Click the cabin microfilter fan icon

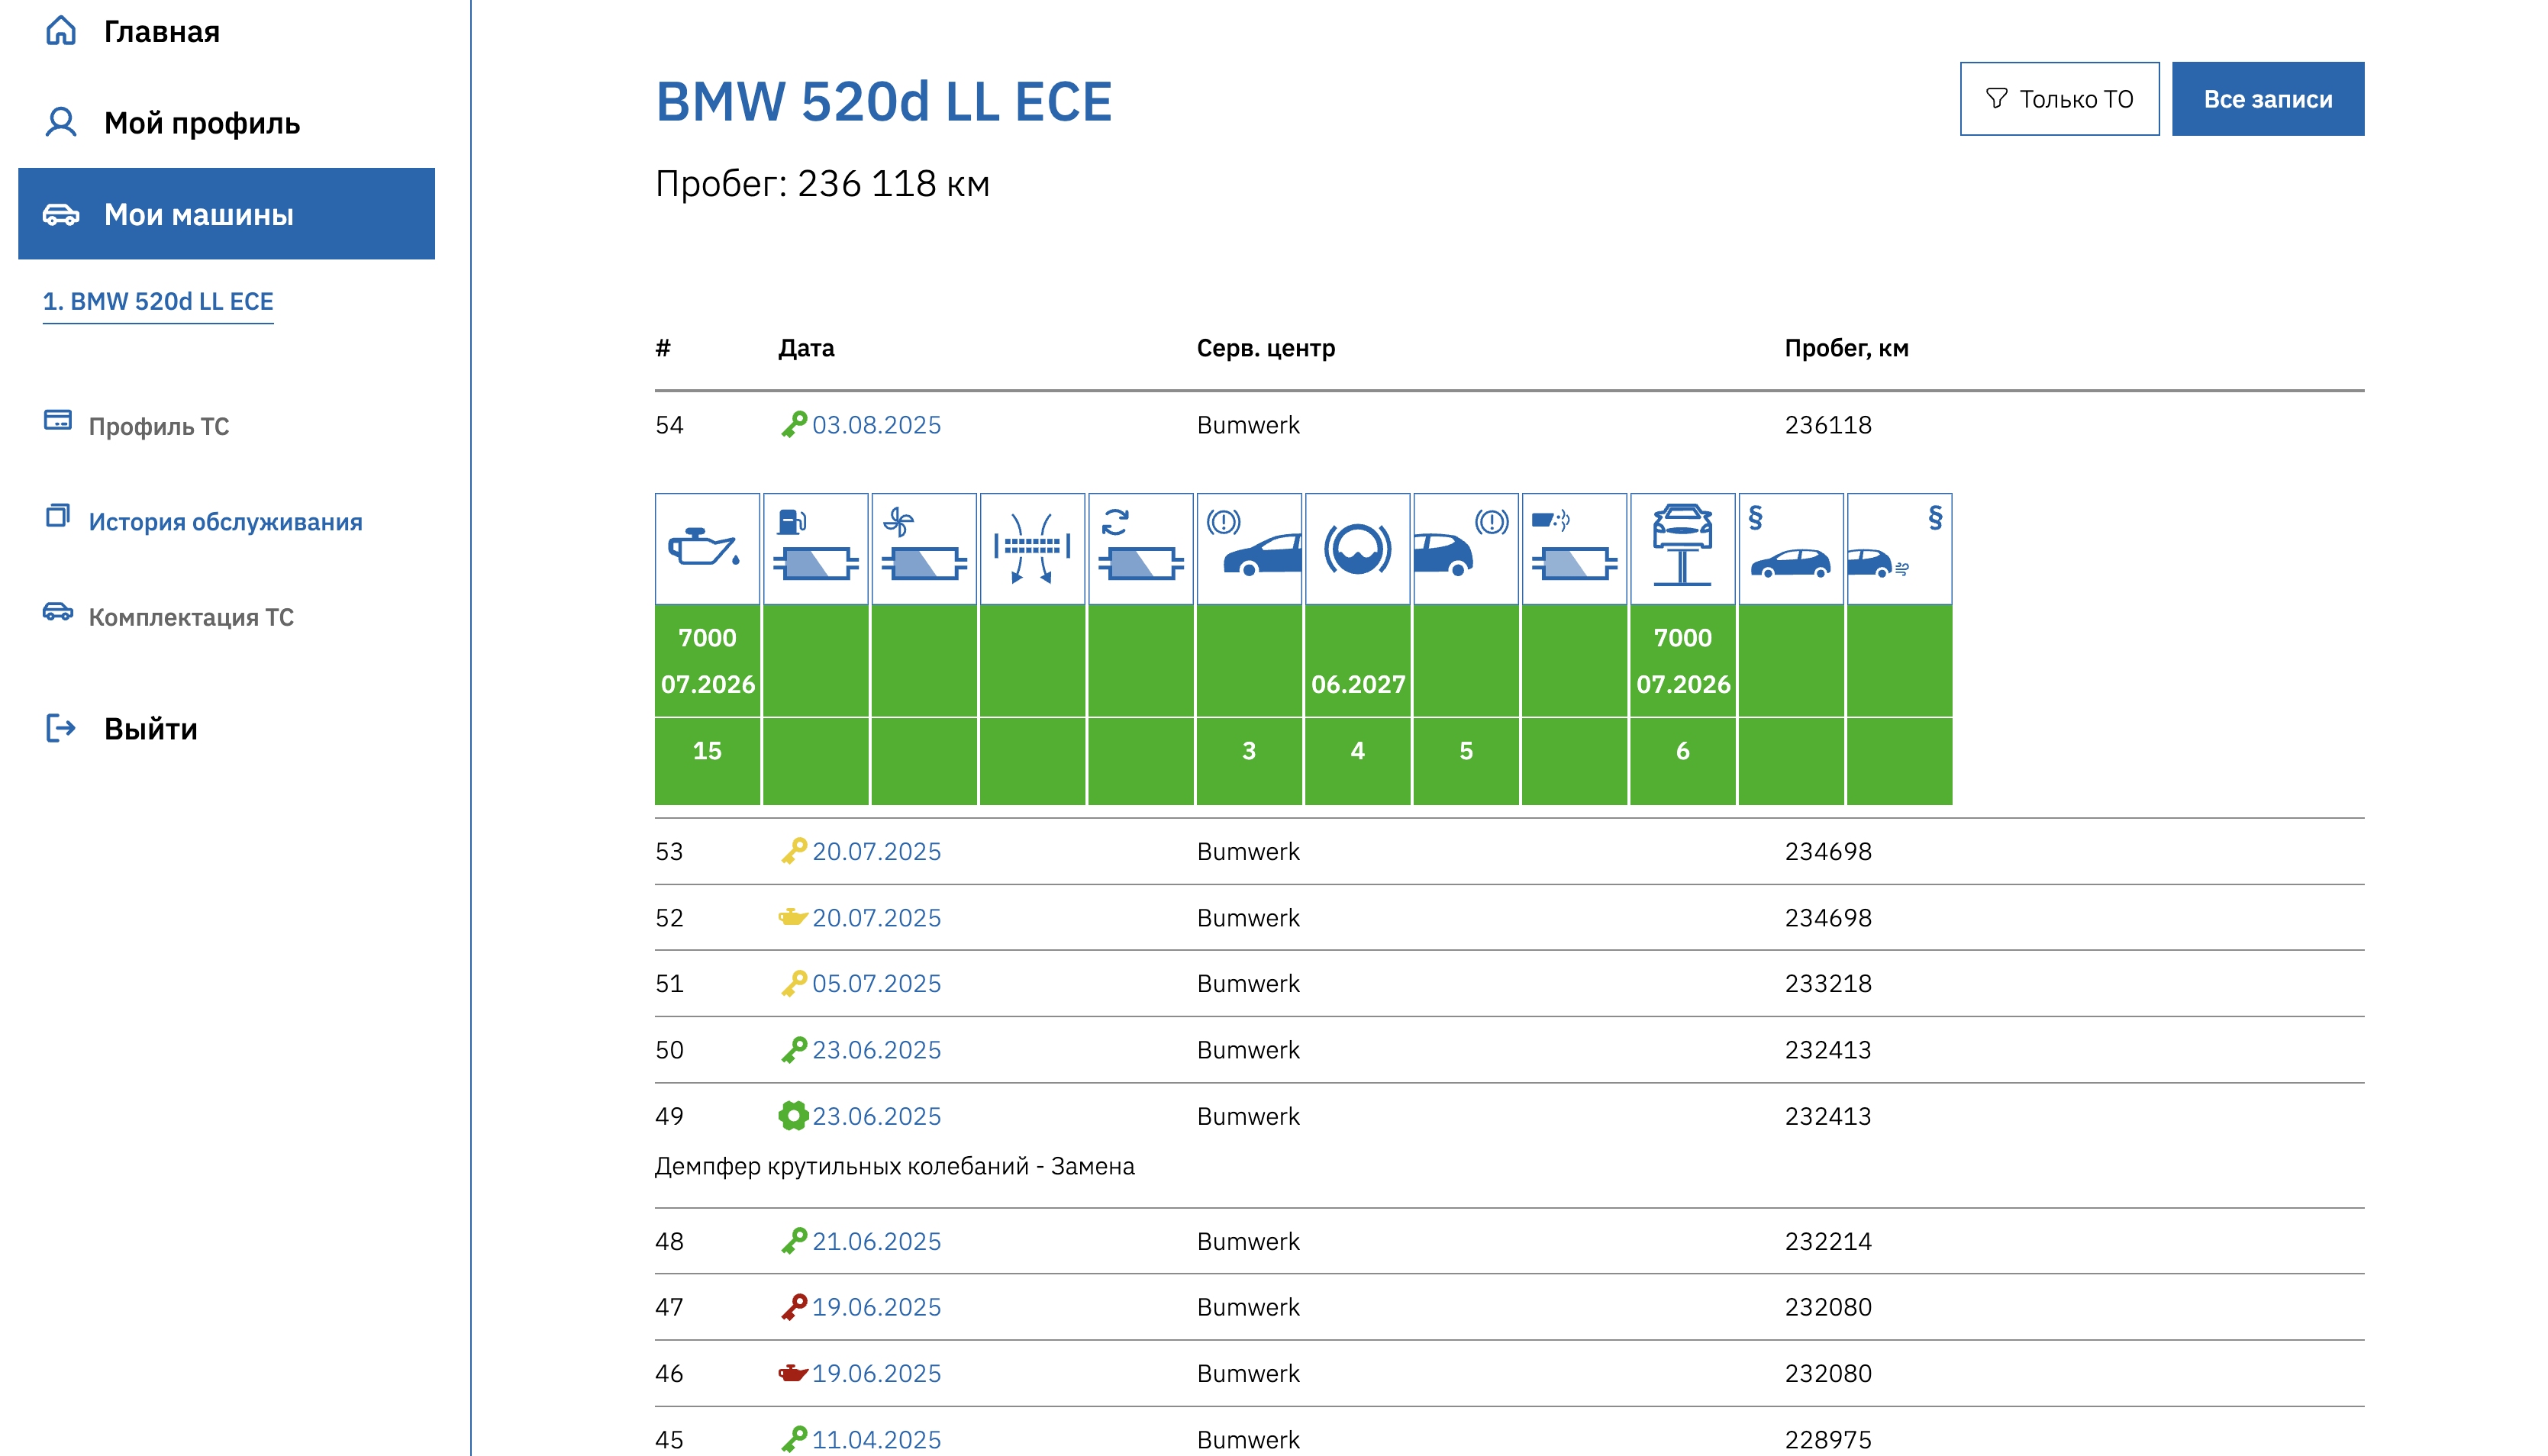923,548
